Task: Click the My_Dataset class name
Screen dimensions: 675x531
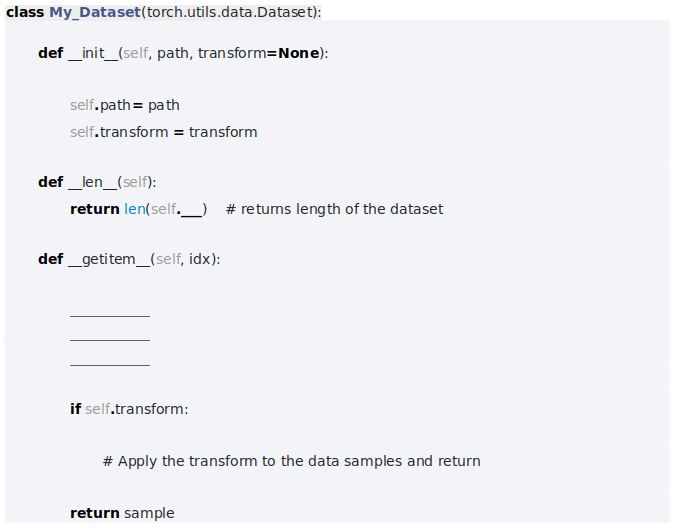Action: pos(95,12)
